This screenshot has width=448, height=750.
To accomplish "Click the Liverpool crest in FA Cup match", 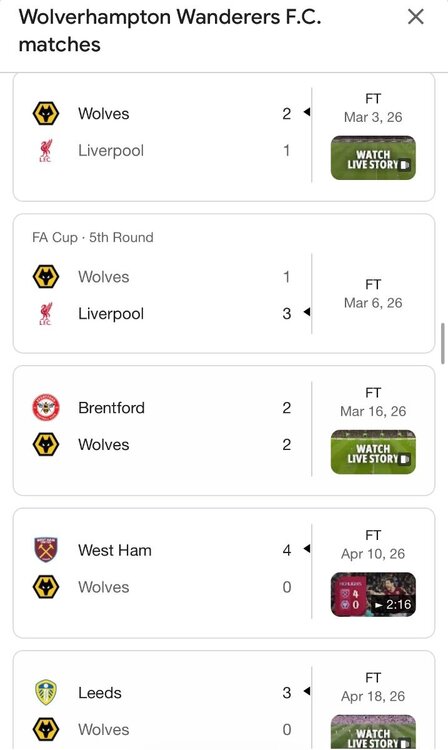I will click(x=46, y=314).
